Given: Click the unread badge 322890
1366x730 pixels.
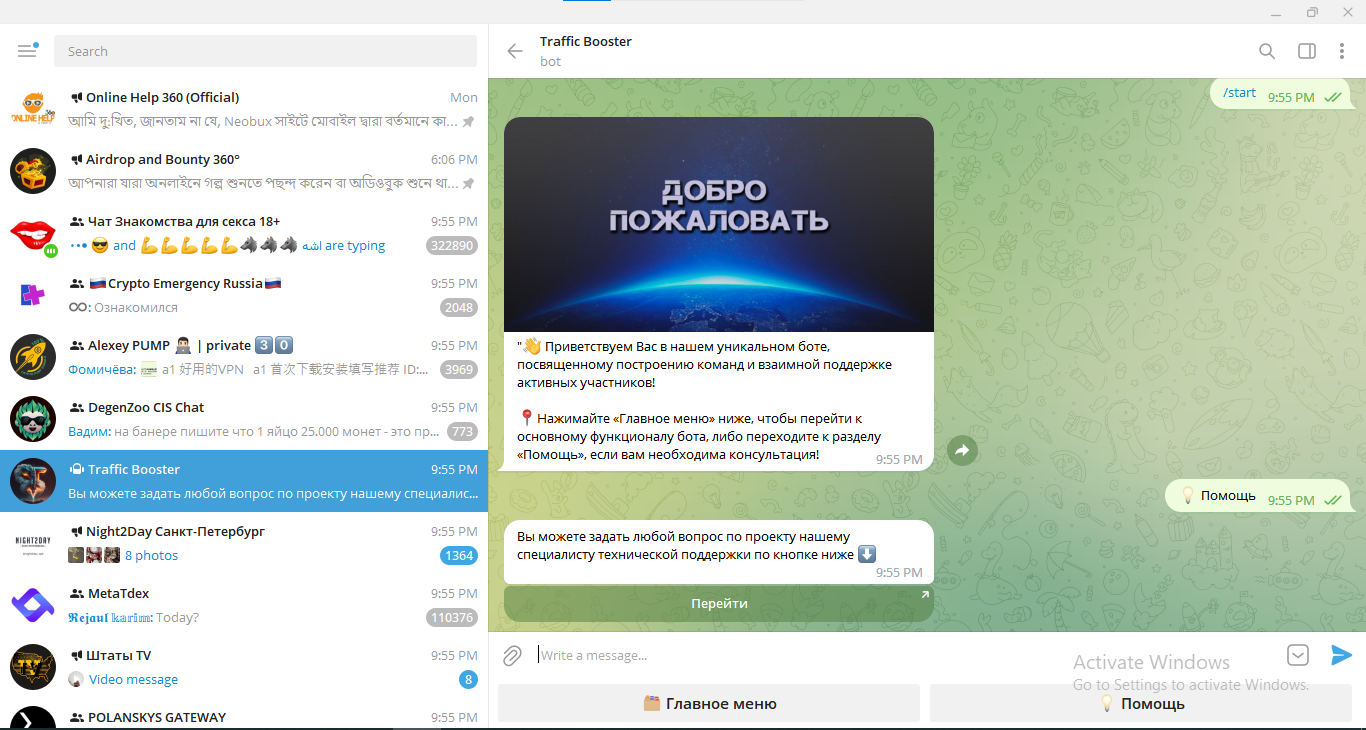Looking at the screenshot, I should pyautogui.click(x=452, y=246).
